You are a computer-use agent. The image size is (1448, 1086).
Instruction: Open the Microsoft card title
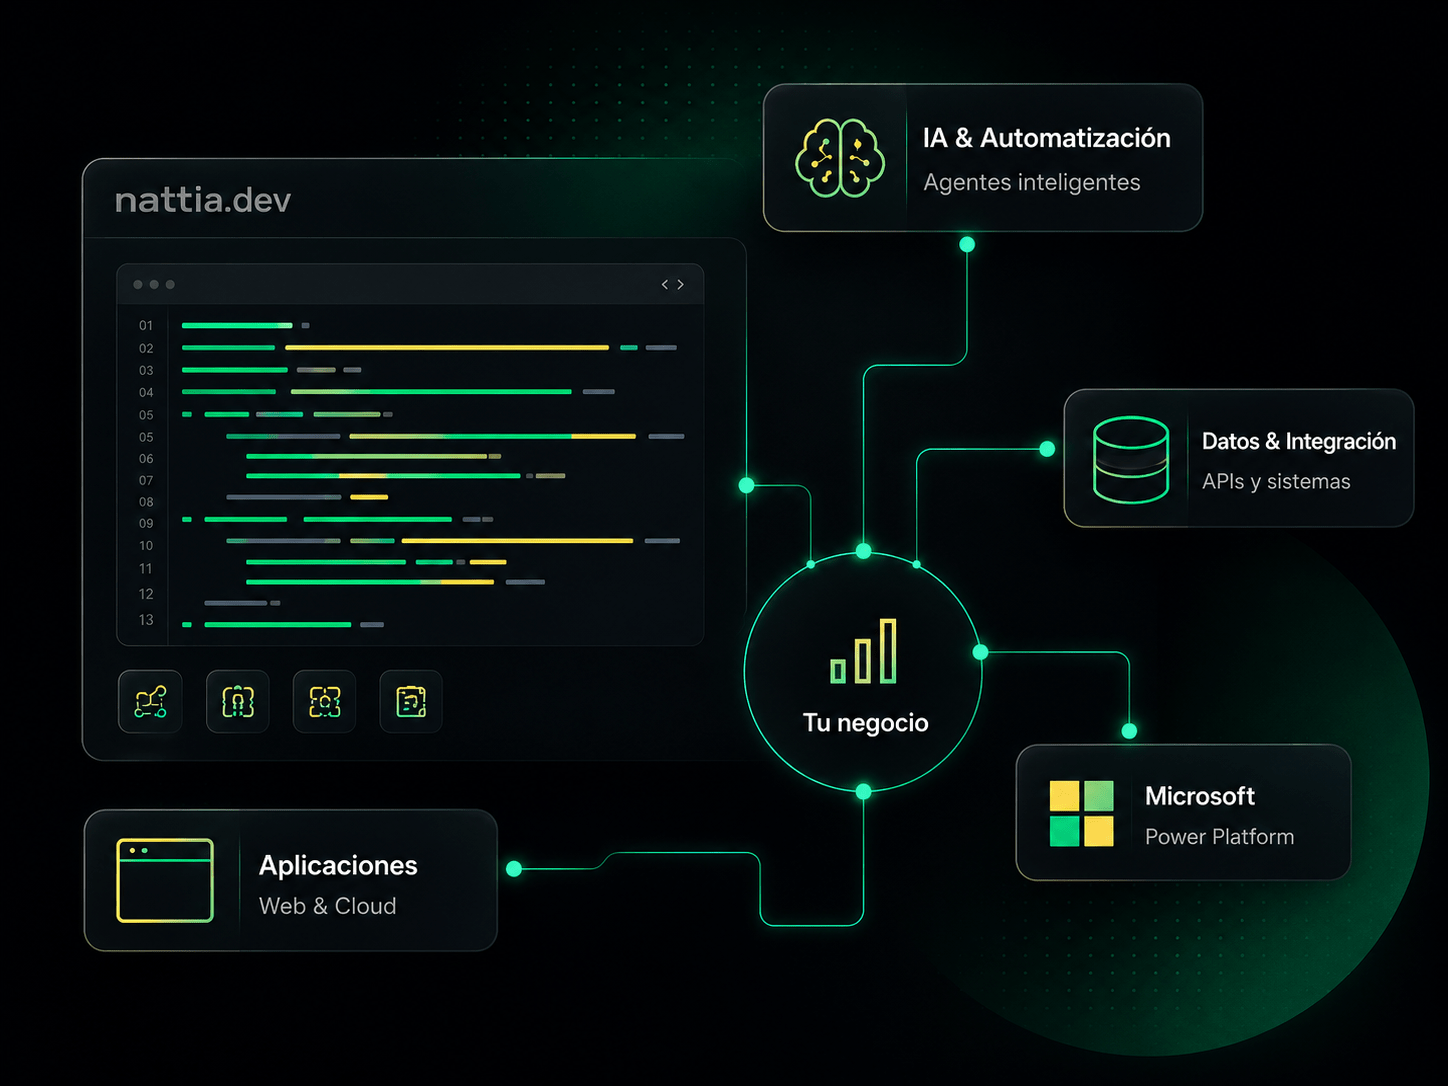[1199, 796]
